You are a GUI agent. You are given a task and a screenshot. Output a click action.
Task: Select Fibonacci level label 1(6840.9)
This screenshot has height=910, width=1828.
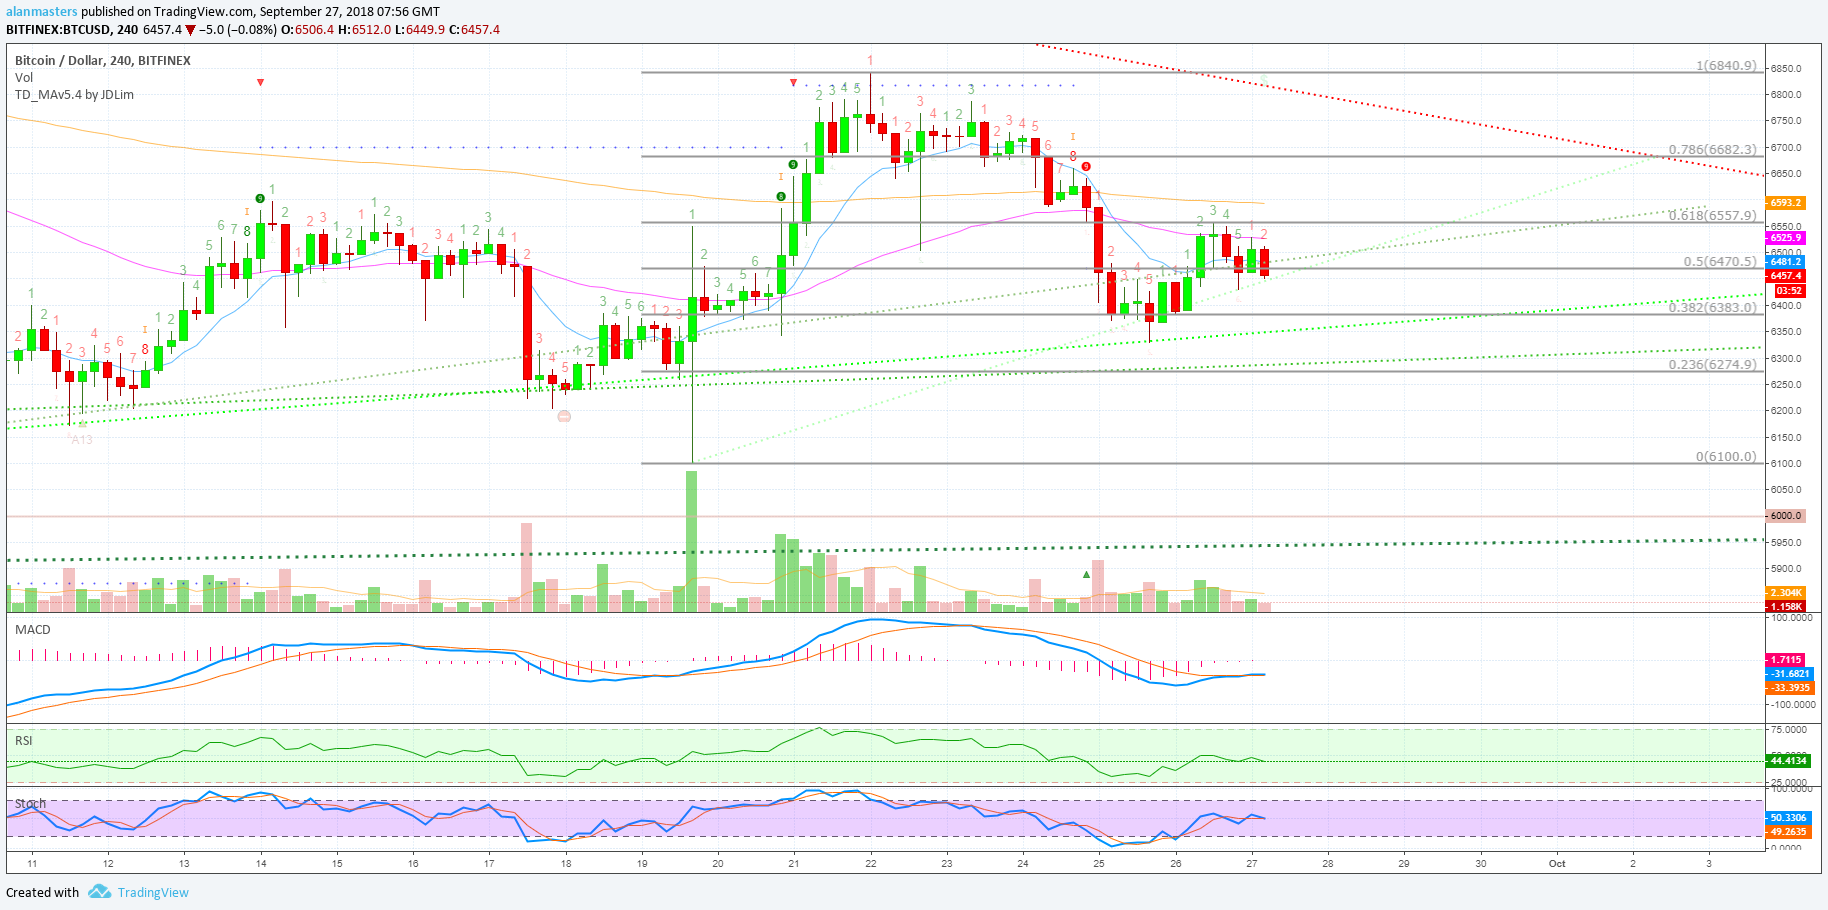point(1726,65)
